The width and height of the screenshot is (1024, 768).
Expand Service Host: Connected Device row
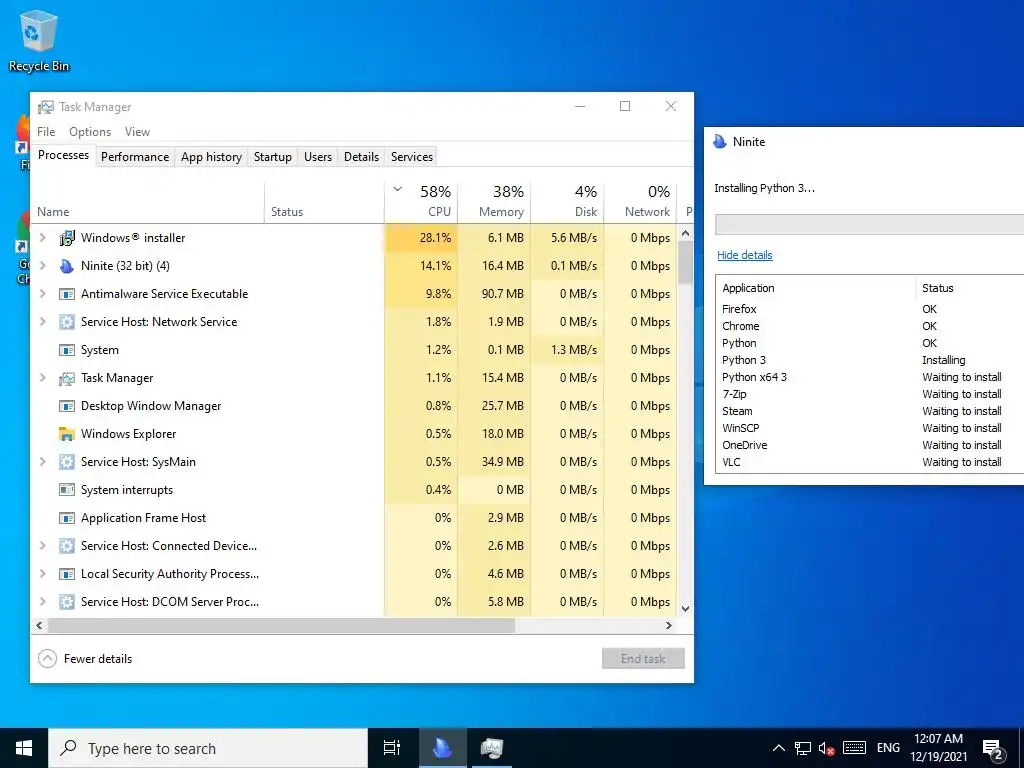point(43,546)
